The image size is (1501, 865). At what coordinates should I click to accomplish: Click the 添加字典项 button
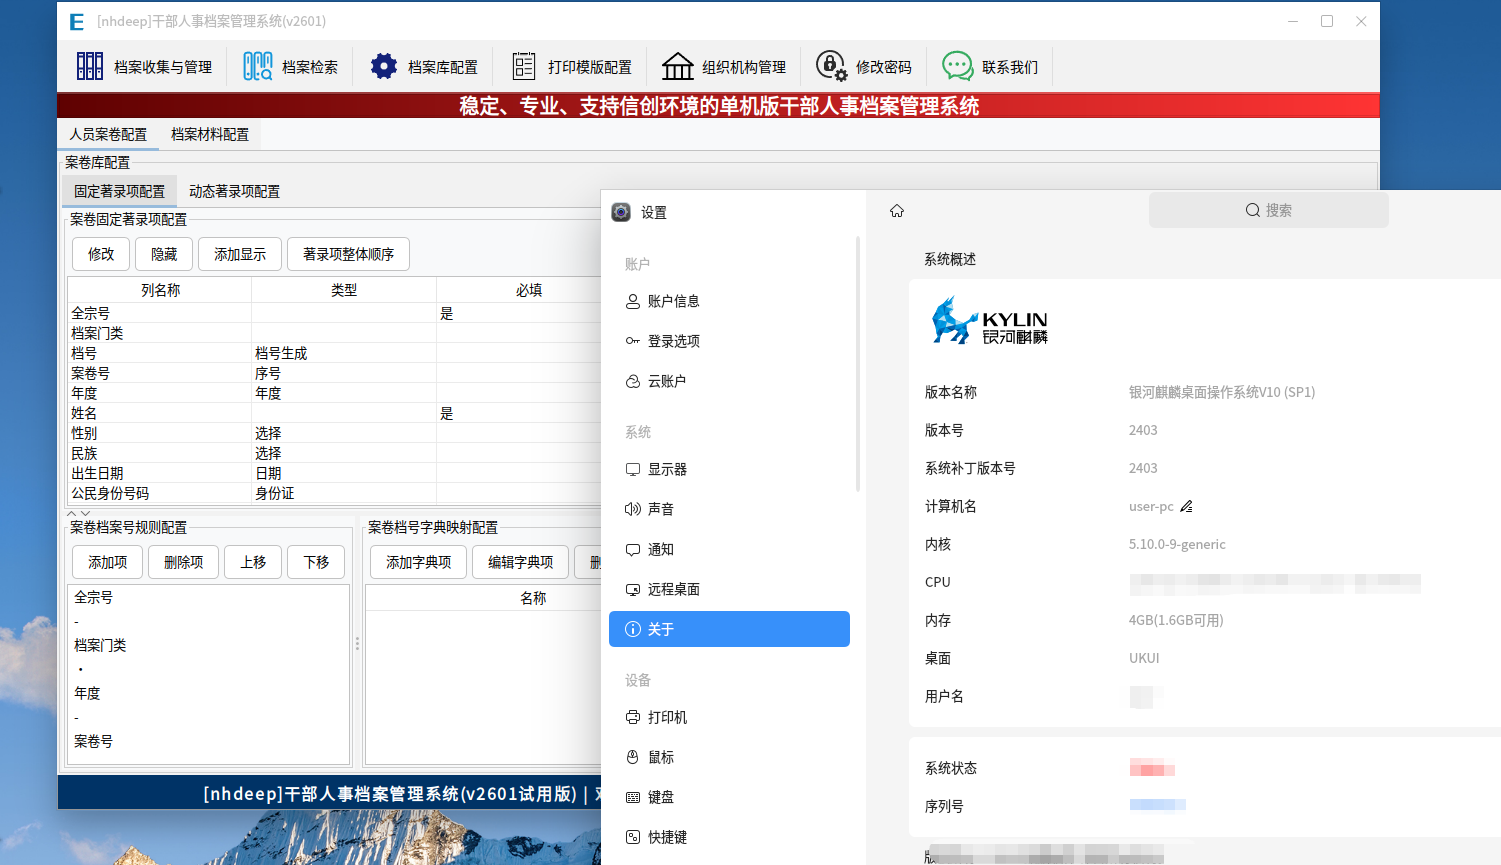point(418,562)
